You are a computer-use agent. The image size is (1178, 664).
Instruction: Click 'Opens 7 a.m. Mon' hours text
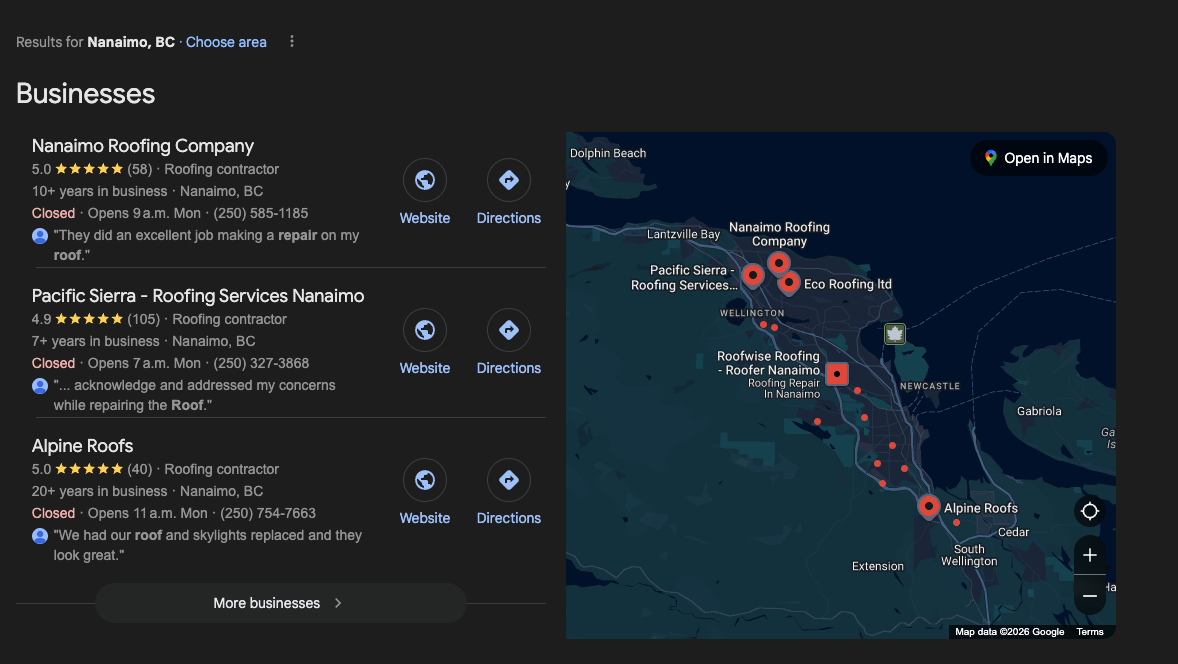(144, 364)
